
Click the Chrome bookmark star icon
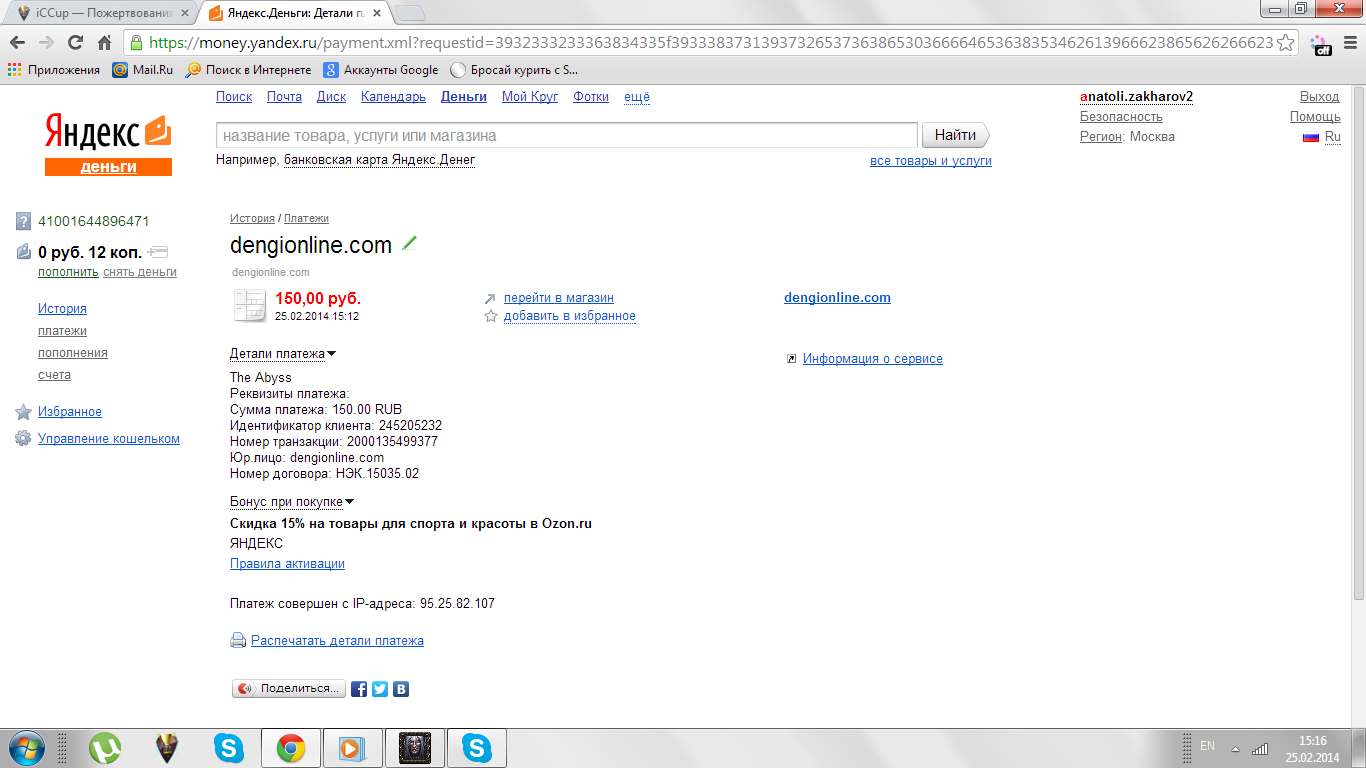(1287, 43)
